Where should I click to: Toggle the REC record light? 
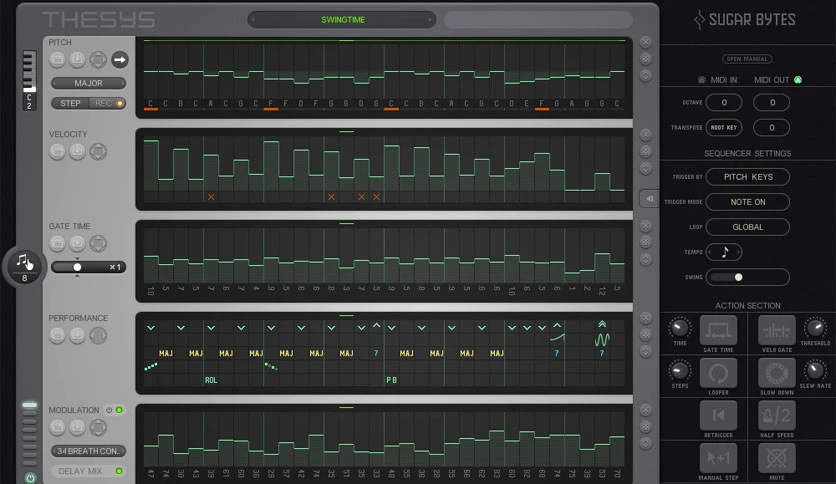120,103
